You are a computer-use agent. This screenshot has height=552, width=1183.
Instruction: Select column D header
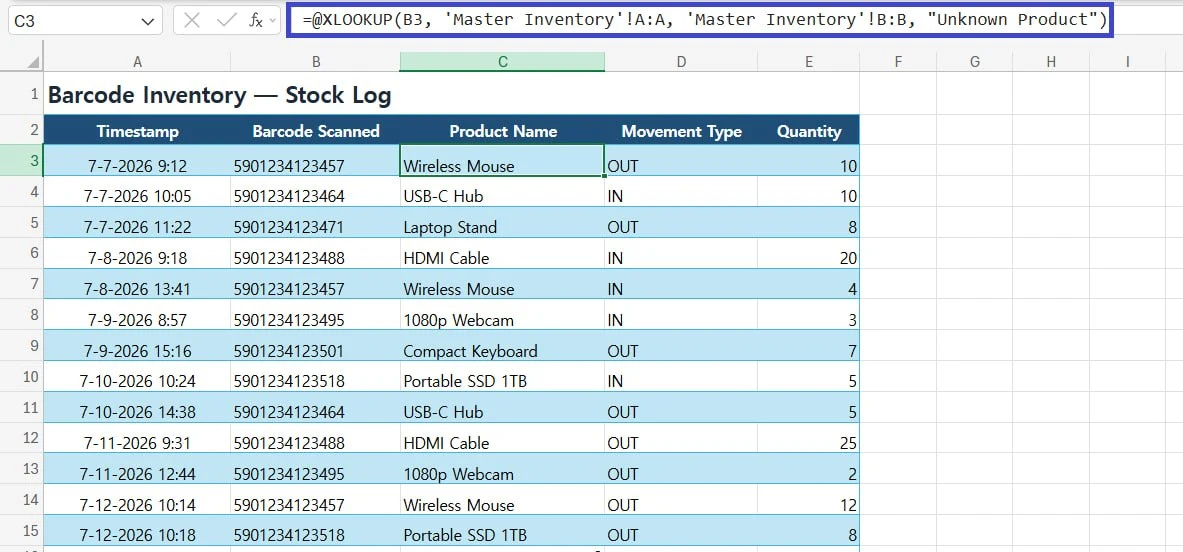(681, 62)
